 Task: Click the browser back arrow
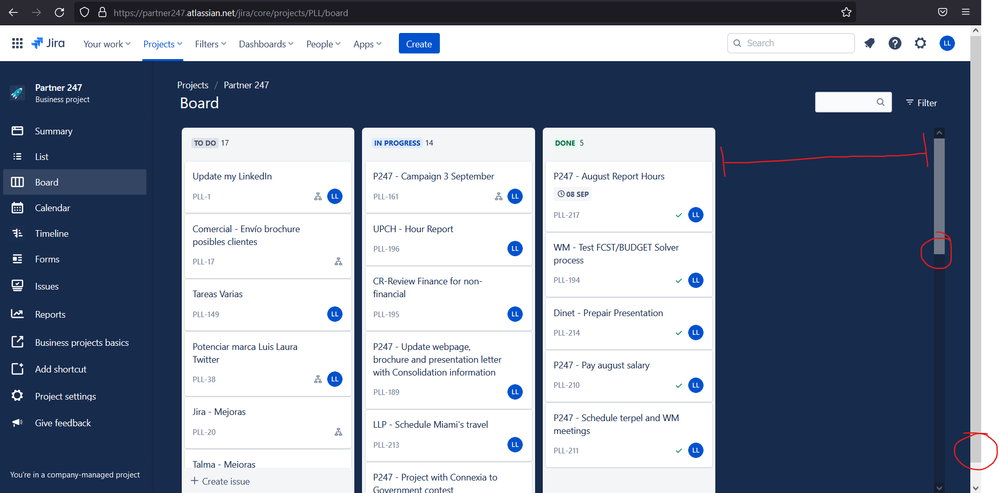pos(13,12)
